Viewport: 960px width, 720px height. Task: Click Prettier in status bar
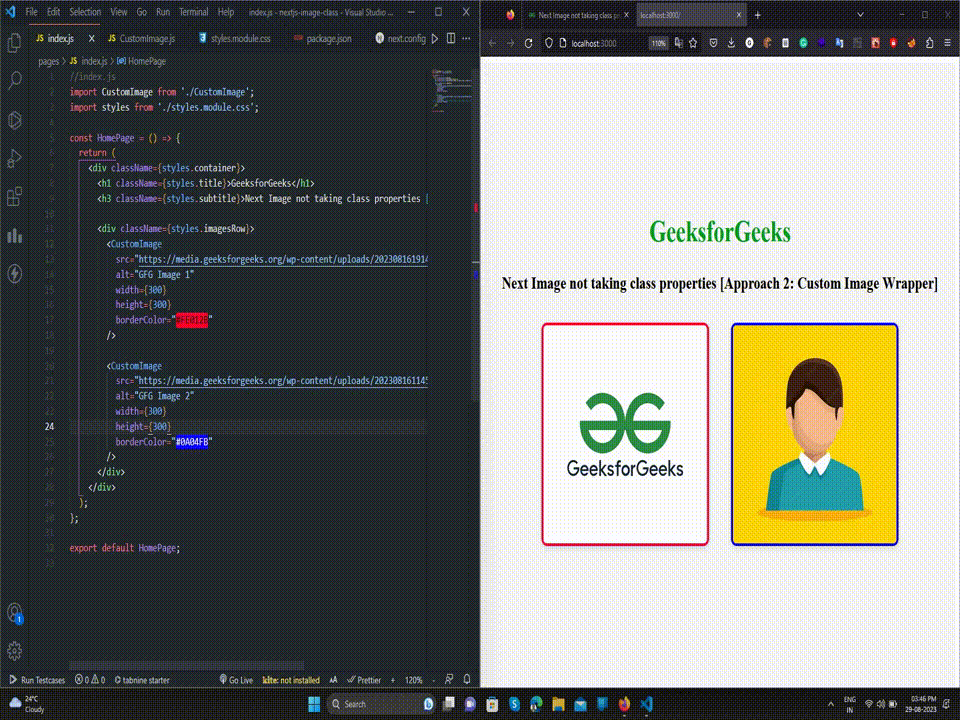364,680
